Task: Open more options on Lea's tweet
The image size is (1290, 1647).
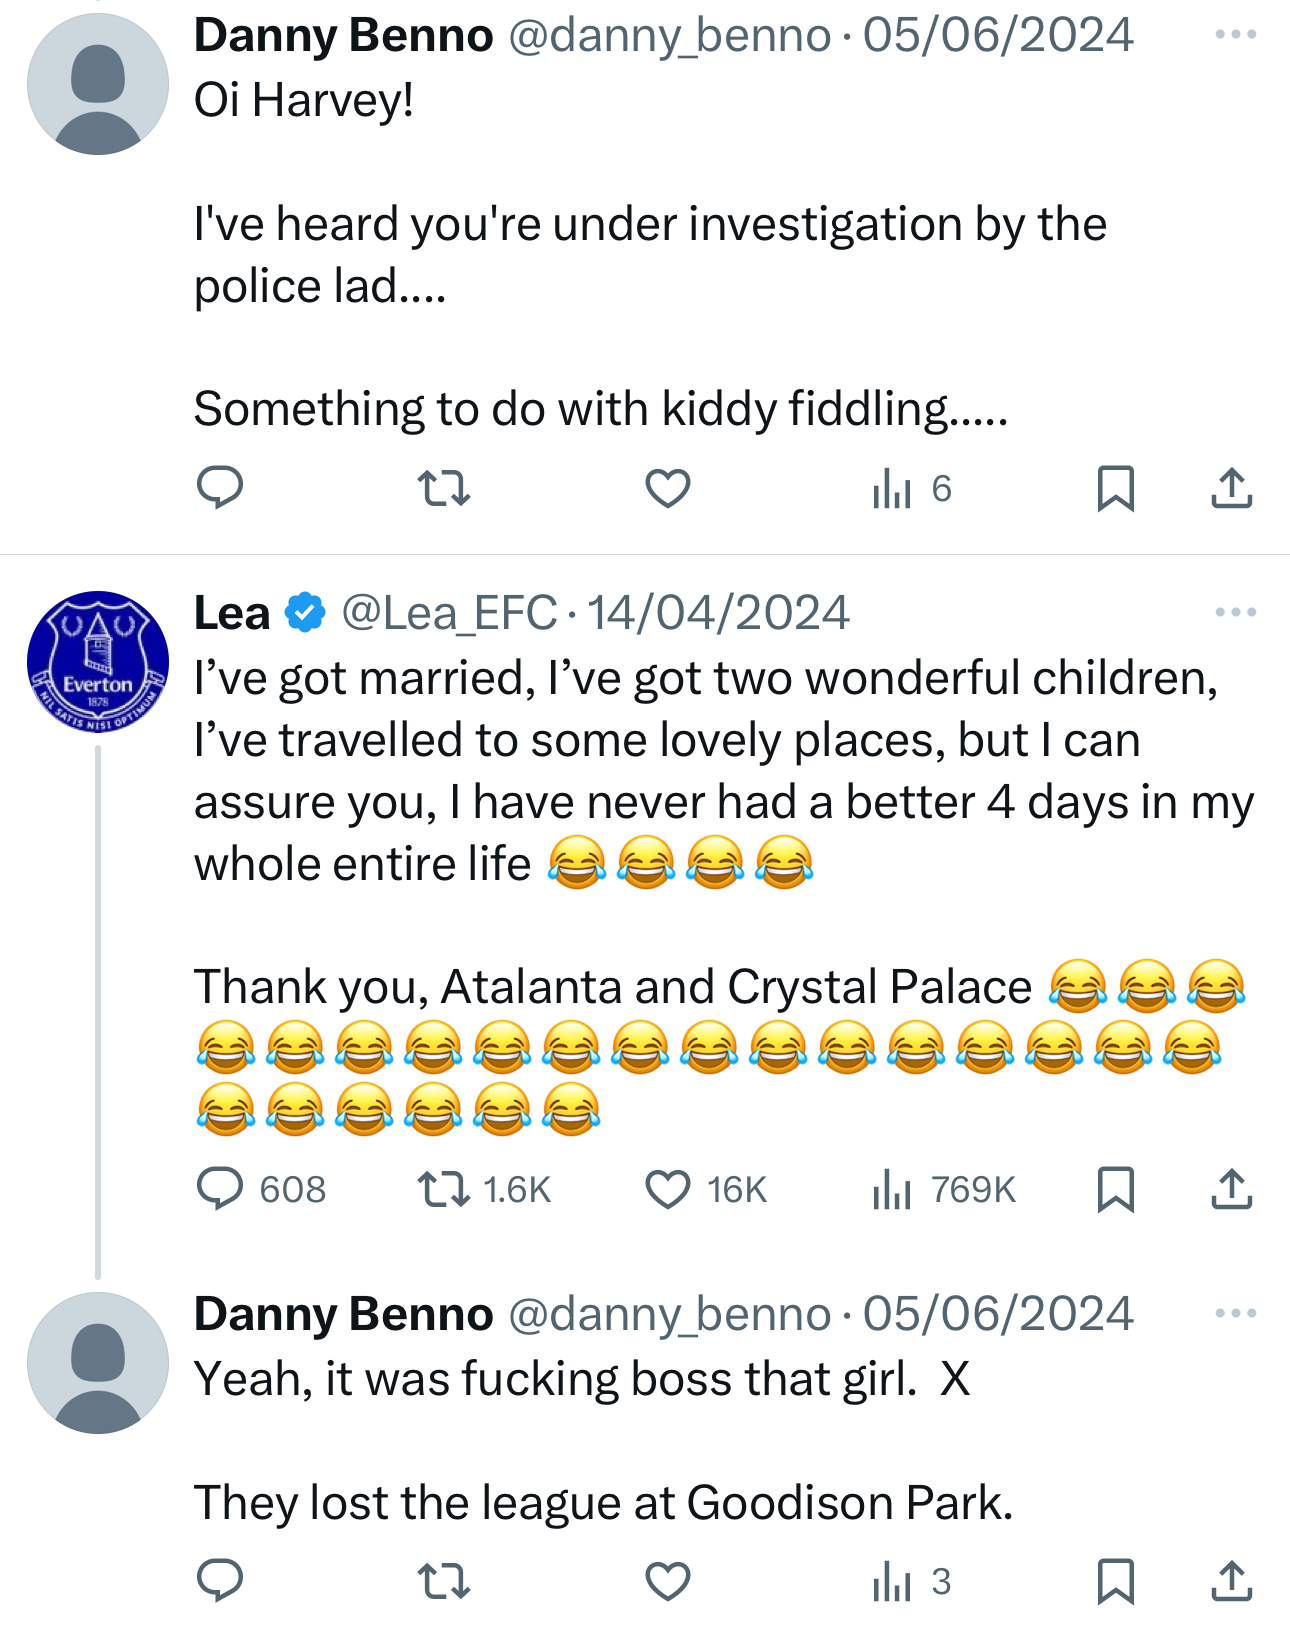Action: tap(1235, 612)
